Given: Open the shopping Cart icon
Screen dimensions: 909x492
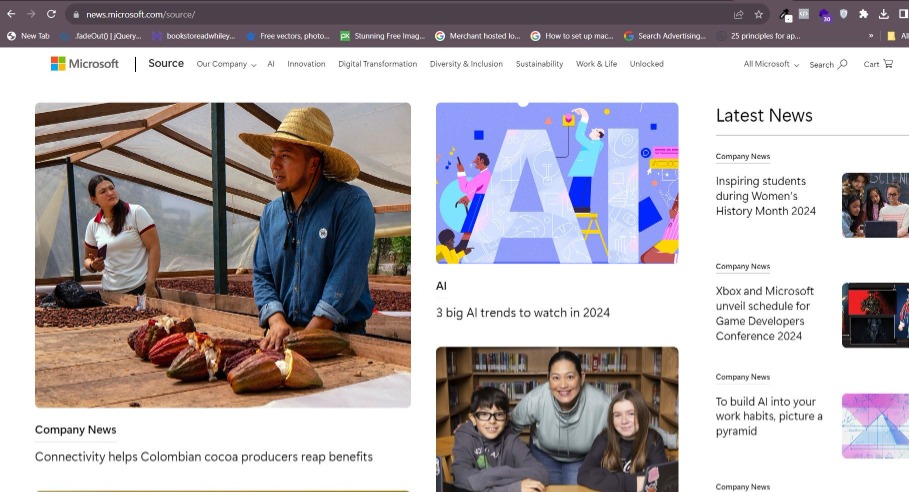Looking at the screenshot, I should [x=878, y=64].
